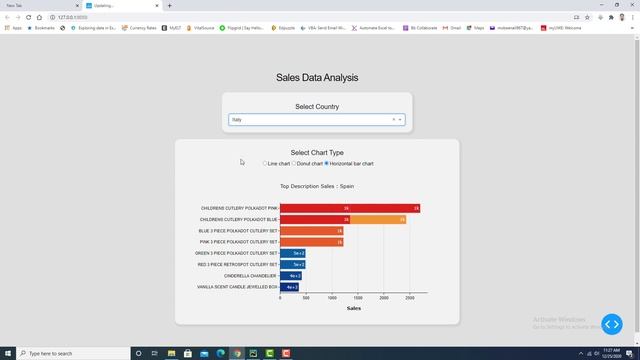The image size is (640, 360).
Task: Open the VitalSource bookmark
Action: [x=200, y=28]
